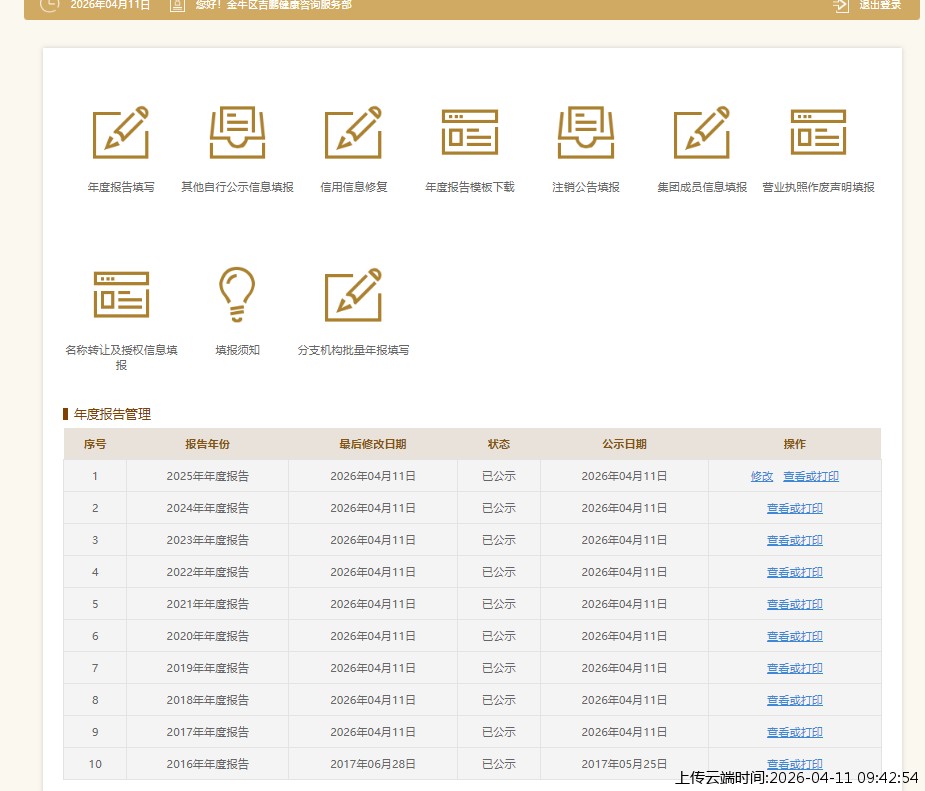This screenshot has width=925, height=791.
Task: Click 查看或打印 for 2017年度报告
Action: (795, 732)
